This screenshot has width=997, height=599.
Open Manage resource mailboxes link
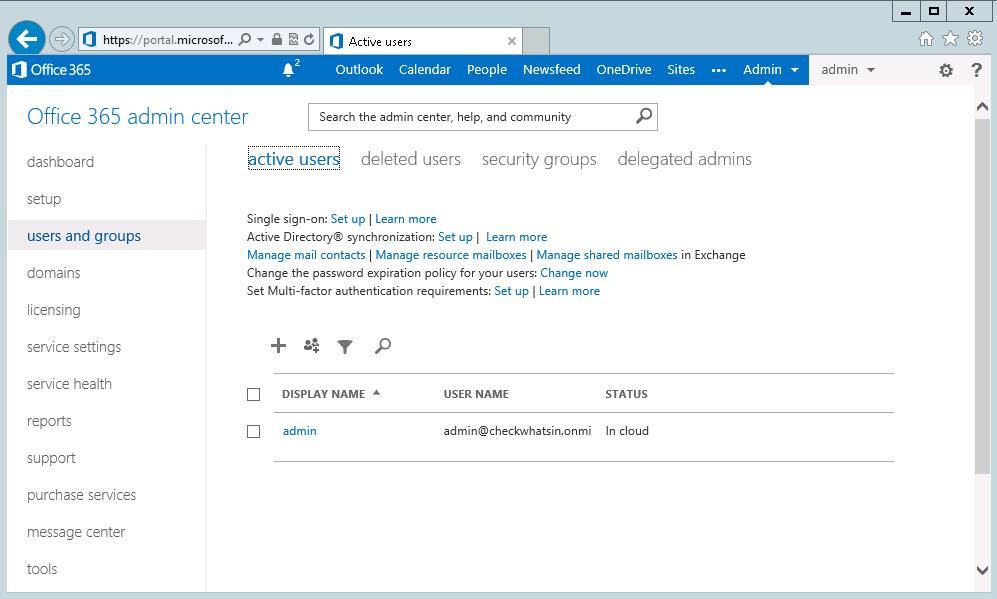tap(451, 255)
